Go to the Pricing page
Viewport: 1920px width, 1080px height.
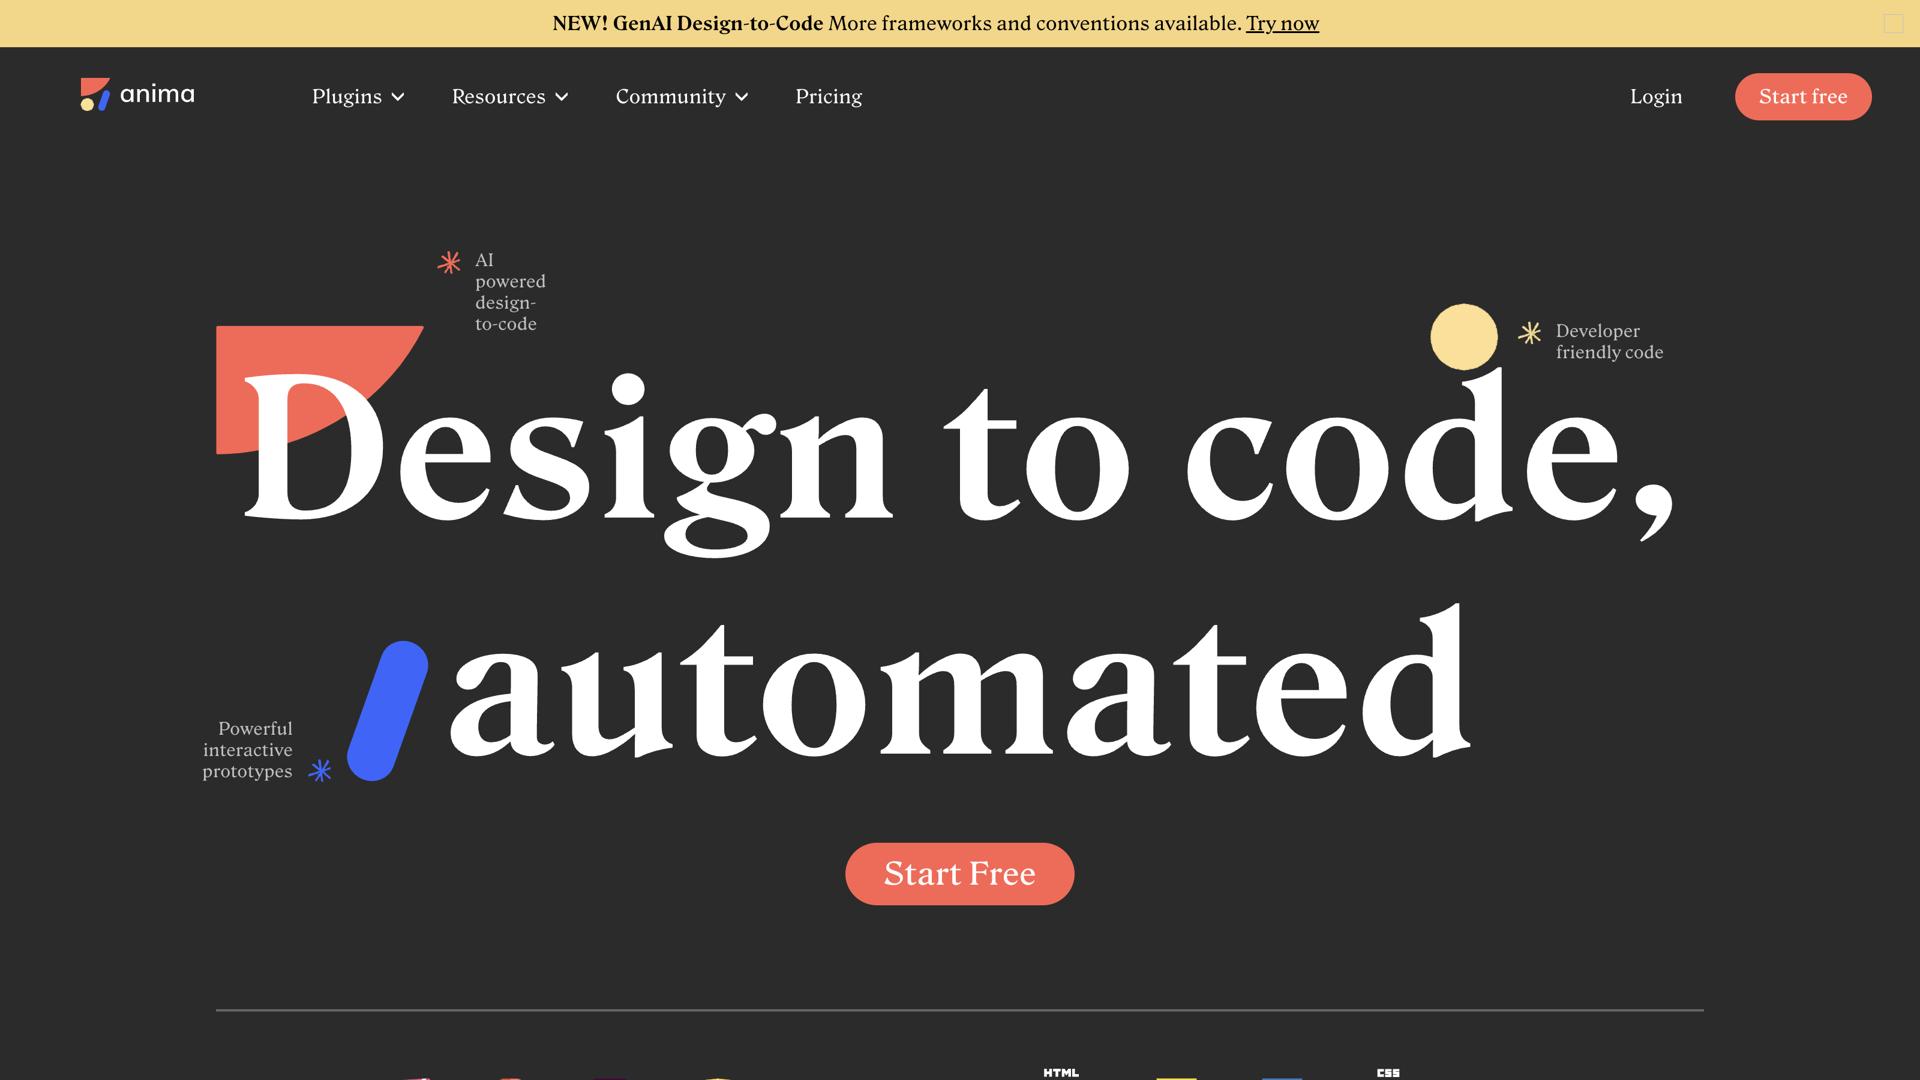(828, 97)
